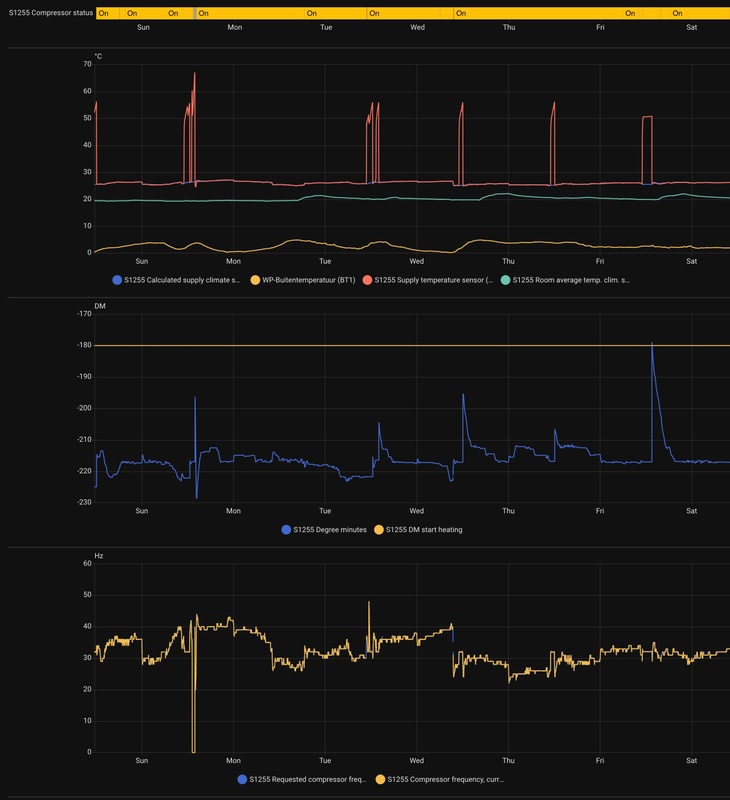
Task: Toggle S1255 DM start heating legend entry
Action: point(418,530)
